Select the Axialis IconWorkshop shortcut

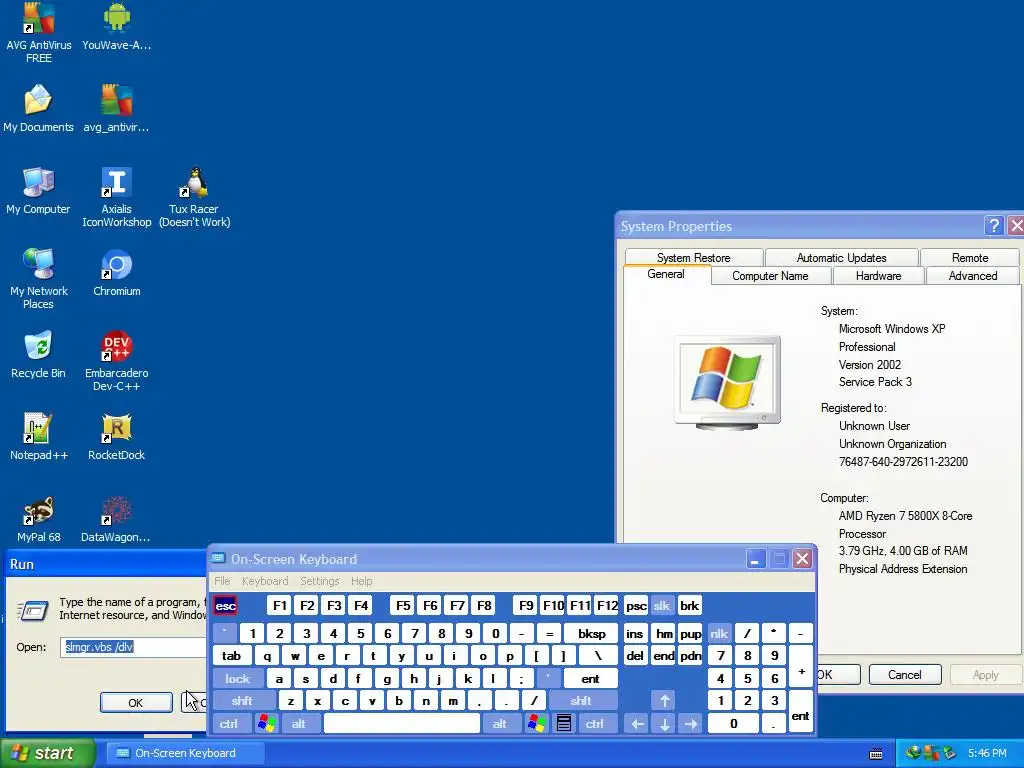116,196
